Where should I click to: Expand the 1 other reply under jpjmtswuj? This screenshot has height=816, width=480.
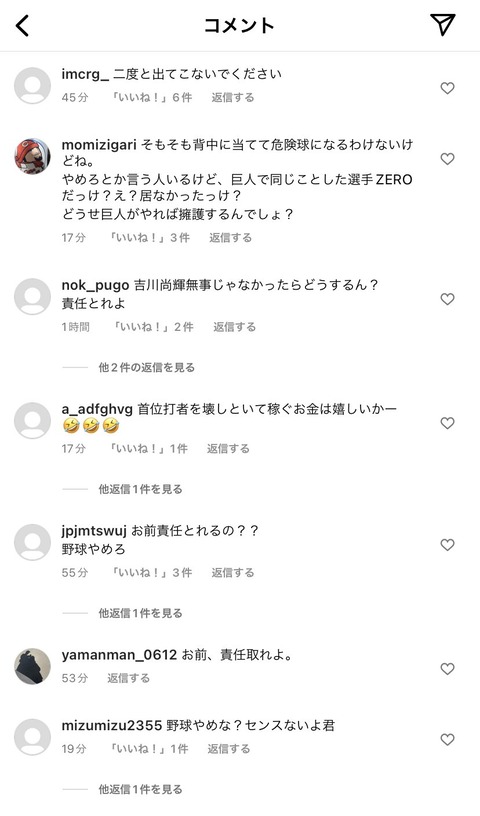coord(140,613)
